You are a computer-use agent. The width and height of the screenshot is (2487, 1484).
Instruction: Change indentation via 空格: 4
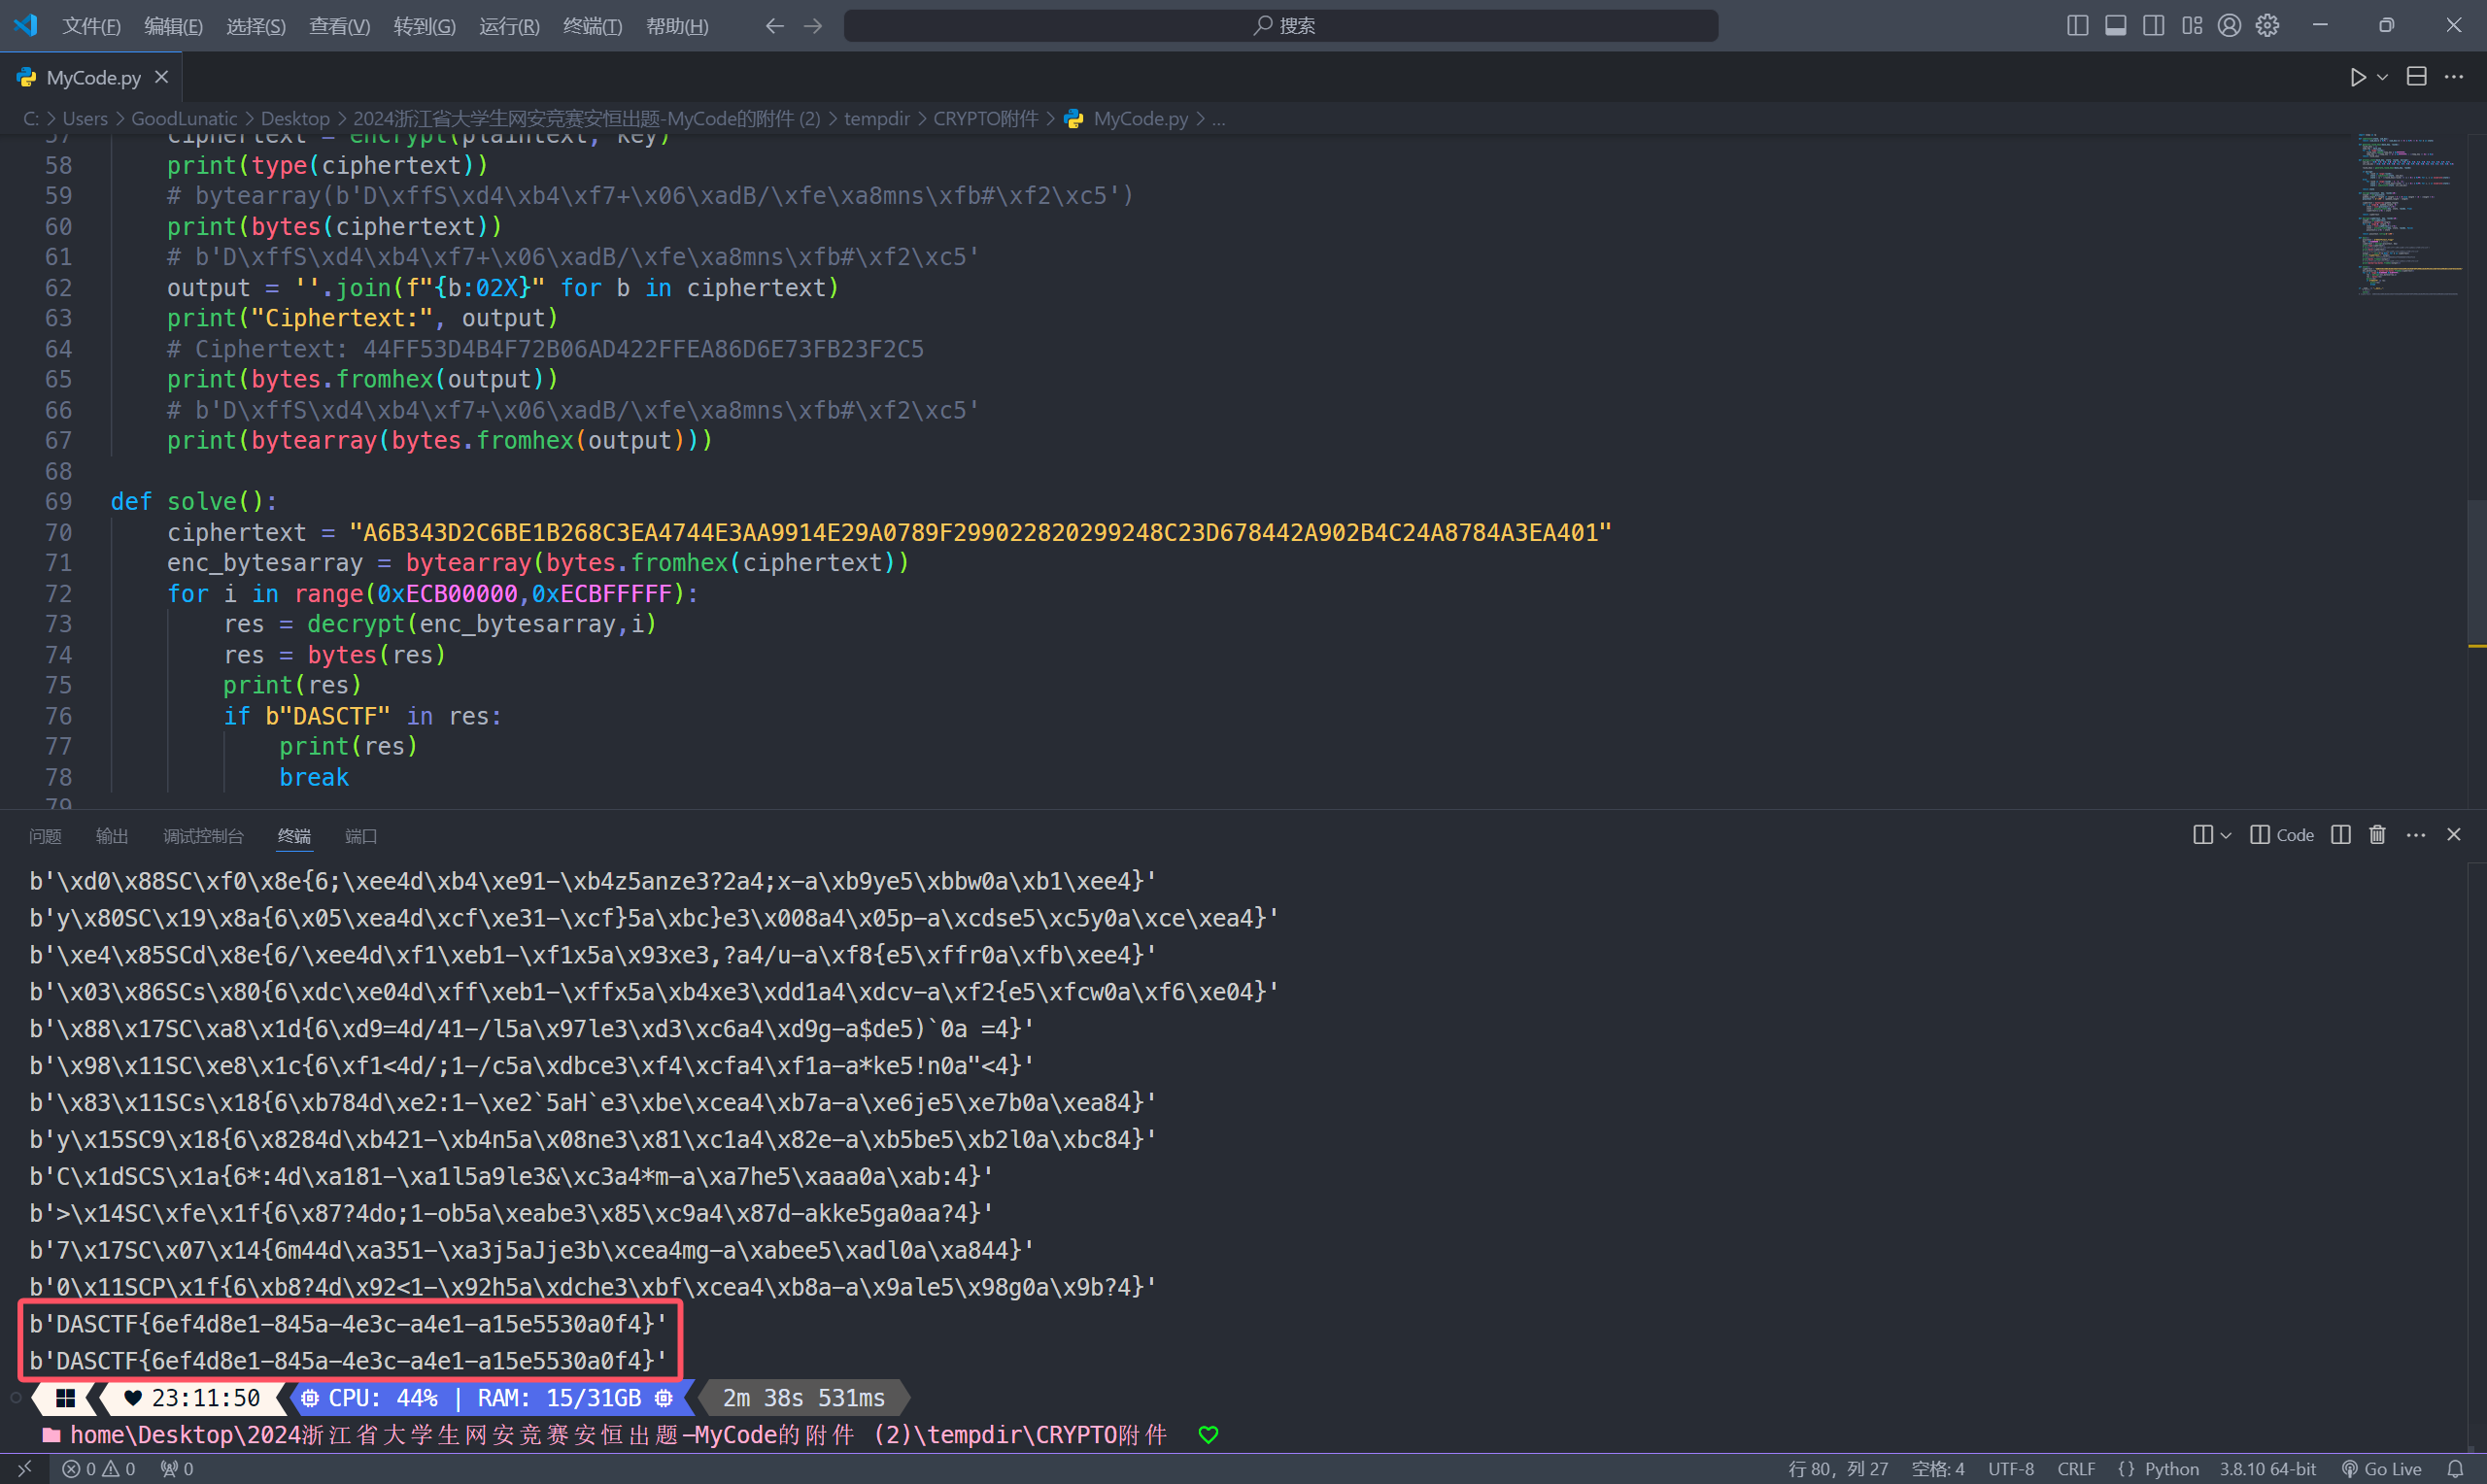[1937, 1468]
